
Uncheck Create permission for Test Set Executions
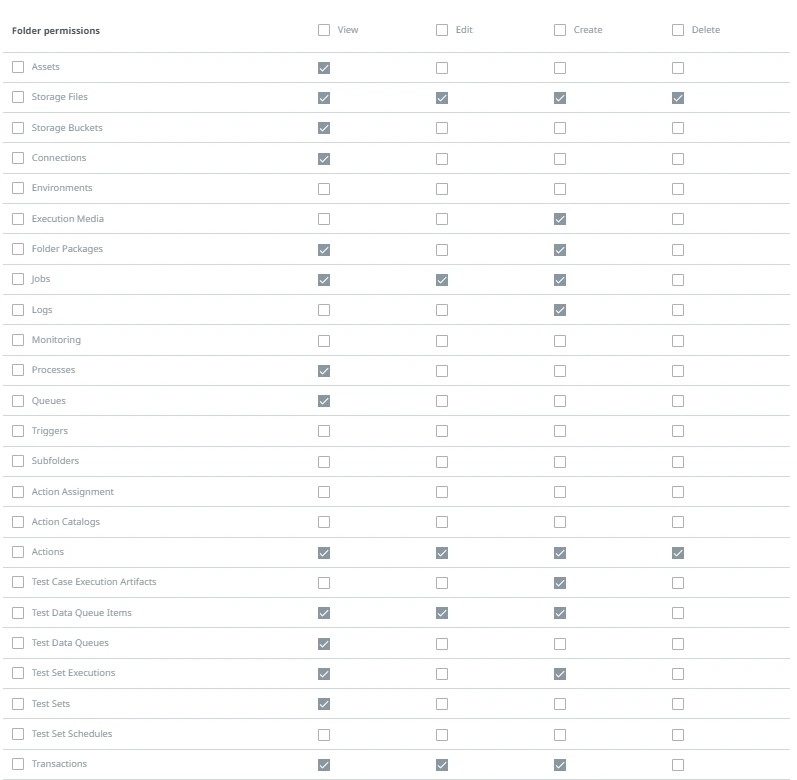coord(560,674)
